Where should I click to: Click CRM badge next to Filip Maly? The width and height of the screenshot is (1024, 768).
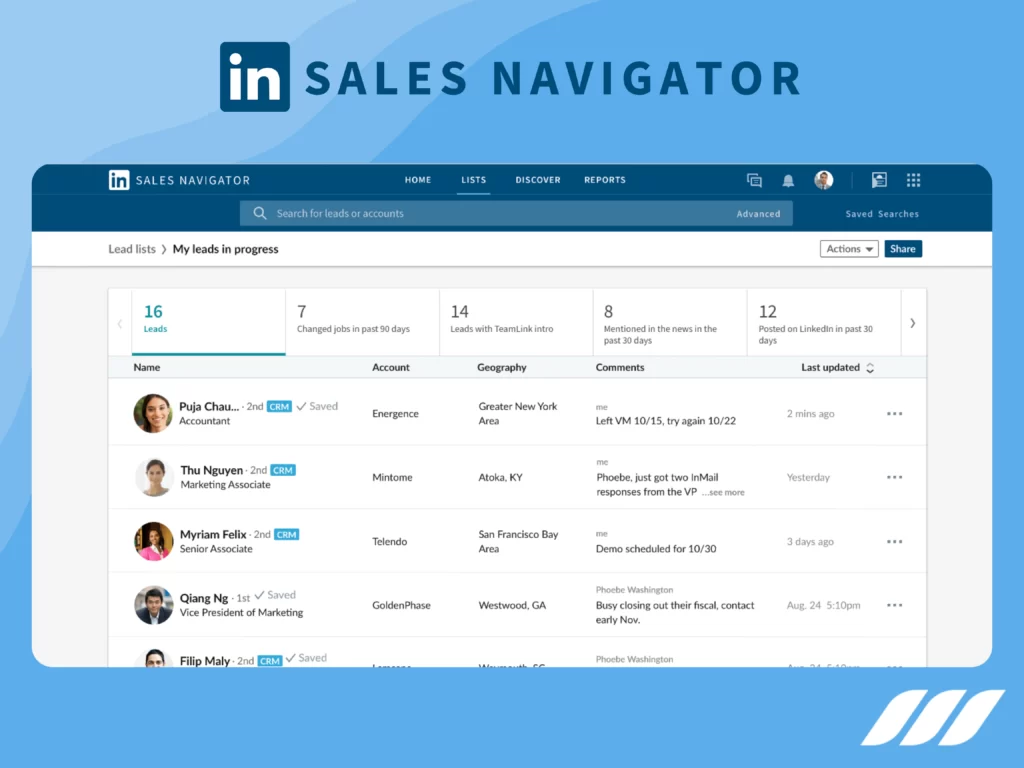click(x=270, y=661)
